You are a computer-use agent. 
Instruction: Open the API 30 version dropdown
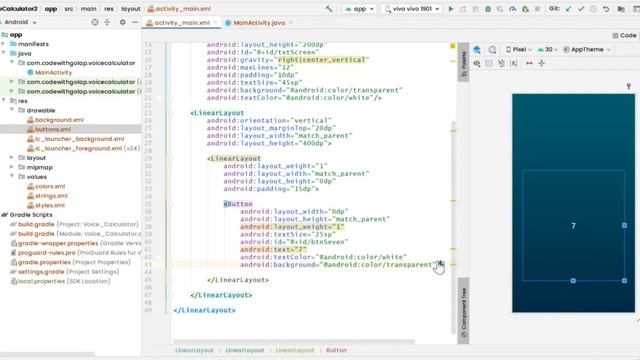548,49
